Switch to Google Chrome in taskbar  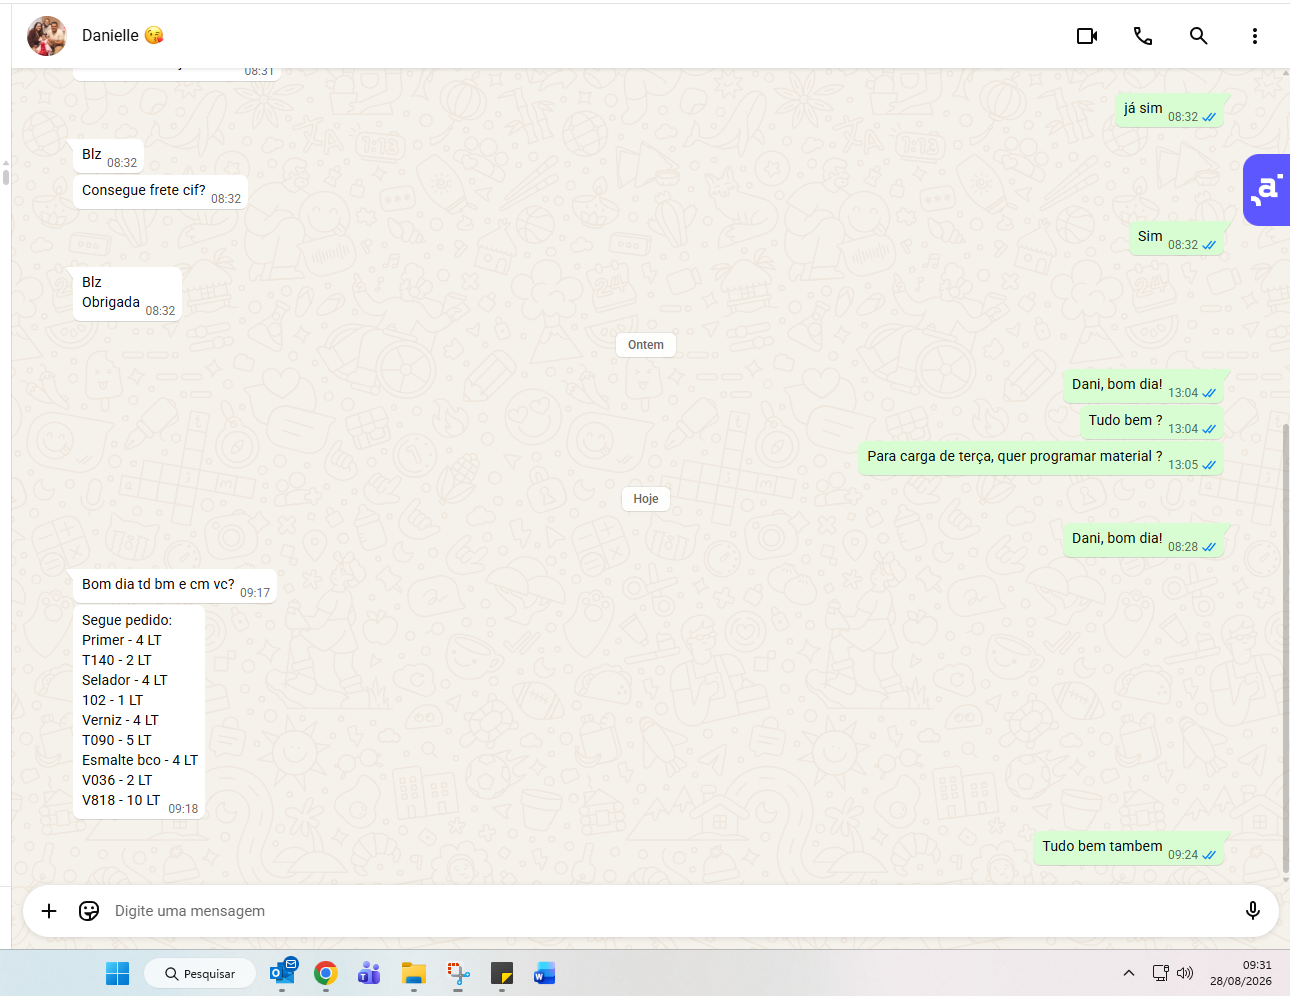click(x=325, y=973)
